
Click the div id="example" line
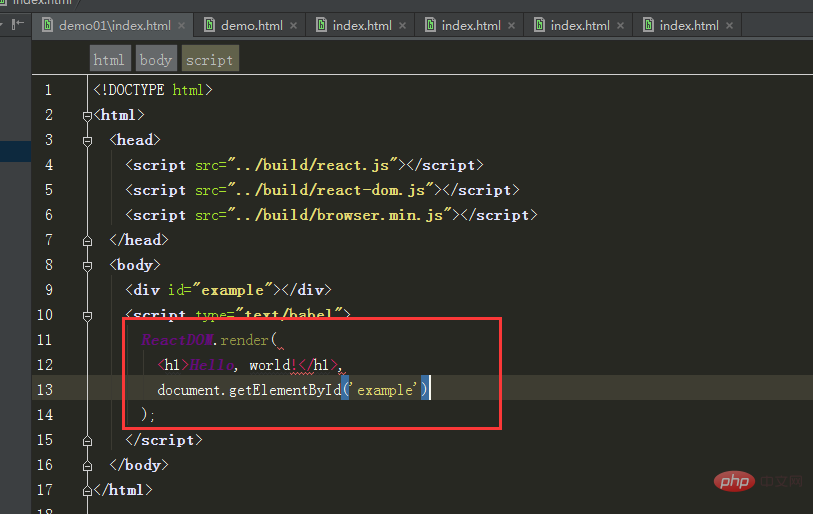click(x=228, y=289)
